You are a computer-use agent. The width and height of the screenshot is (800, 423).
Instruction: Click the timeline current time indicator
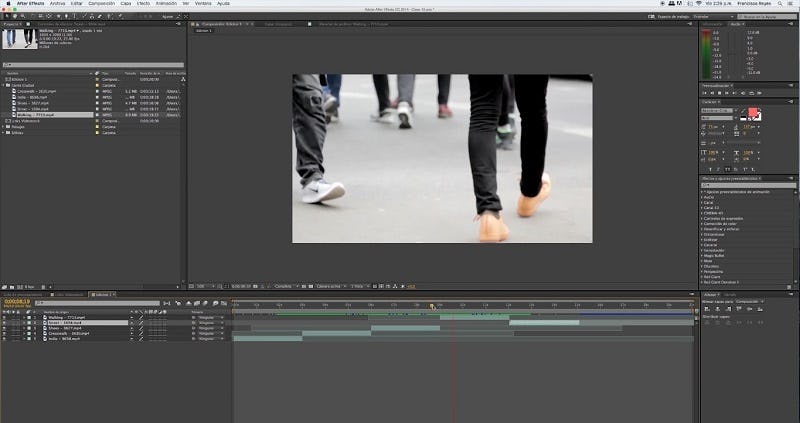pos(432,307)
